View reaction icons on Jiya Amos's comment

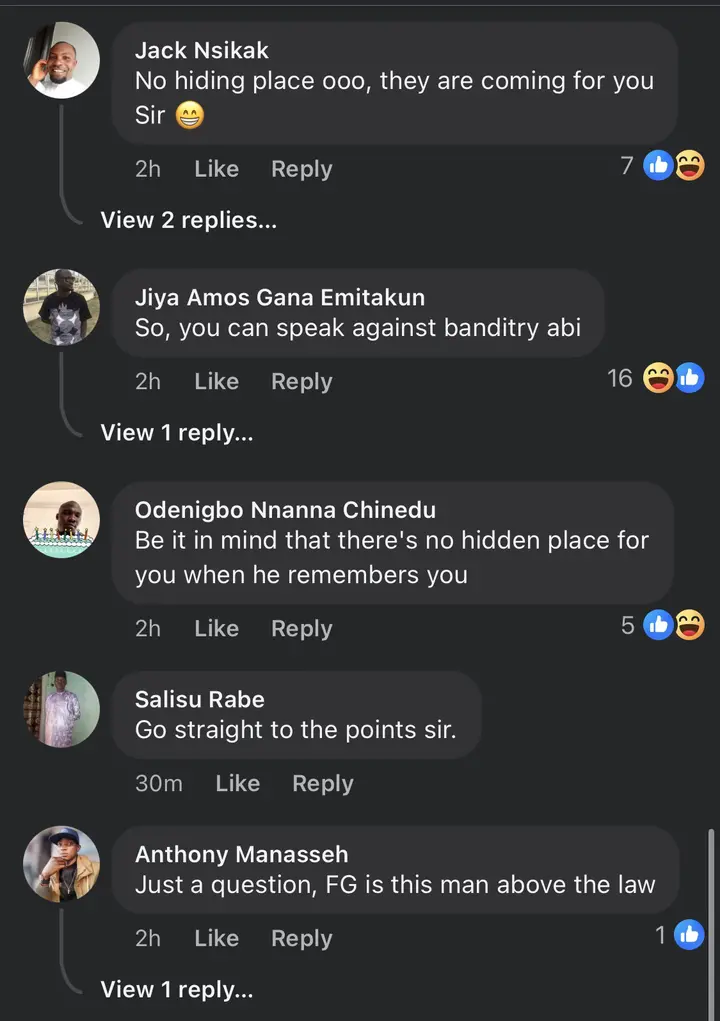[673, 378]
